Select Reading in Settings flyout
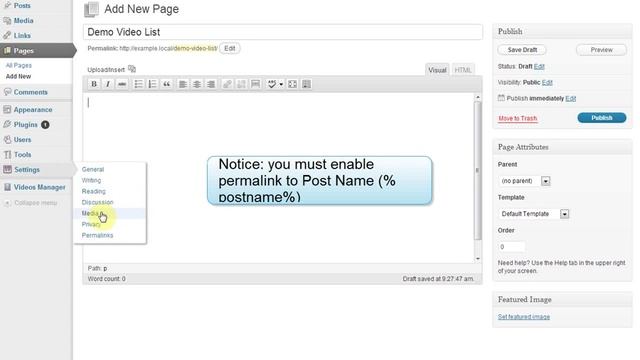The height and width of the screenshot is (360, 640). 93,191
